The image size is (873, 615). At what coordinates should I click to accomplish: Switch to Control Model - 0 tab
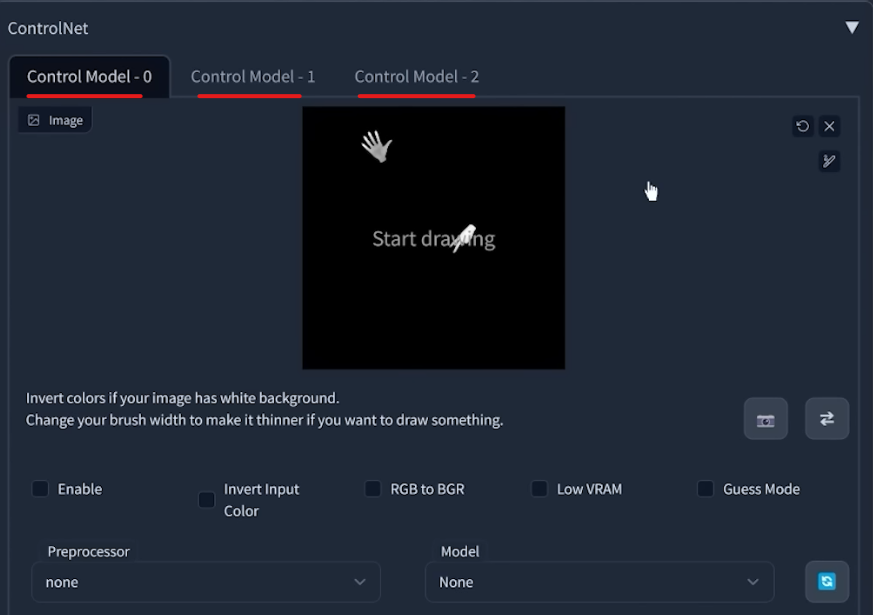tap(89, 77)
